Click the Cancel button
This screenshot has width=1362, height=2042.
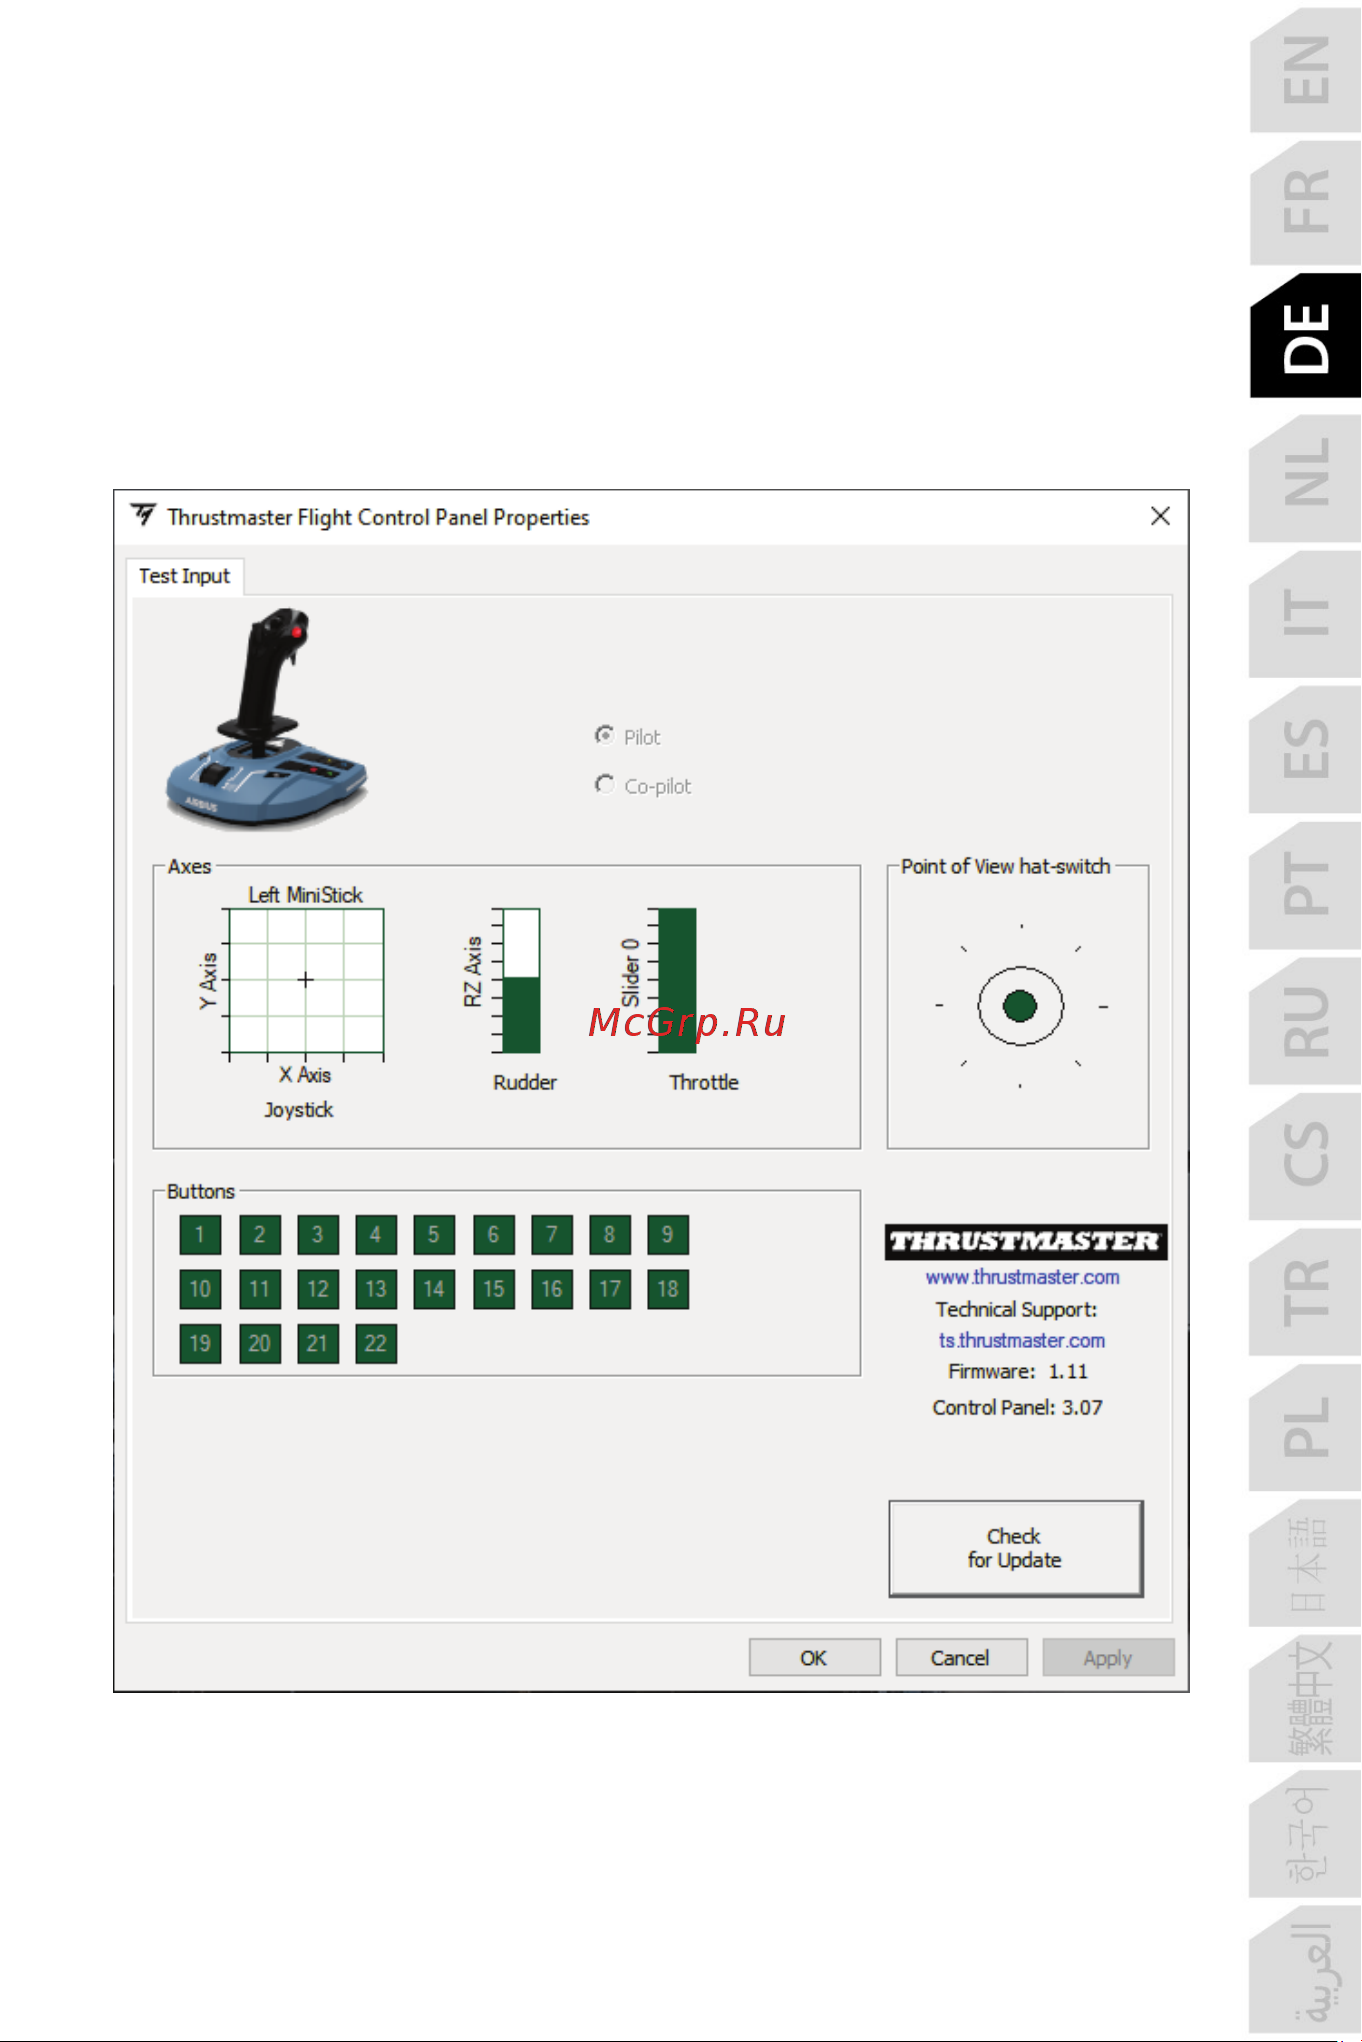click(960, 1657)
